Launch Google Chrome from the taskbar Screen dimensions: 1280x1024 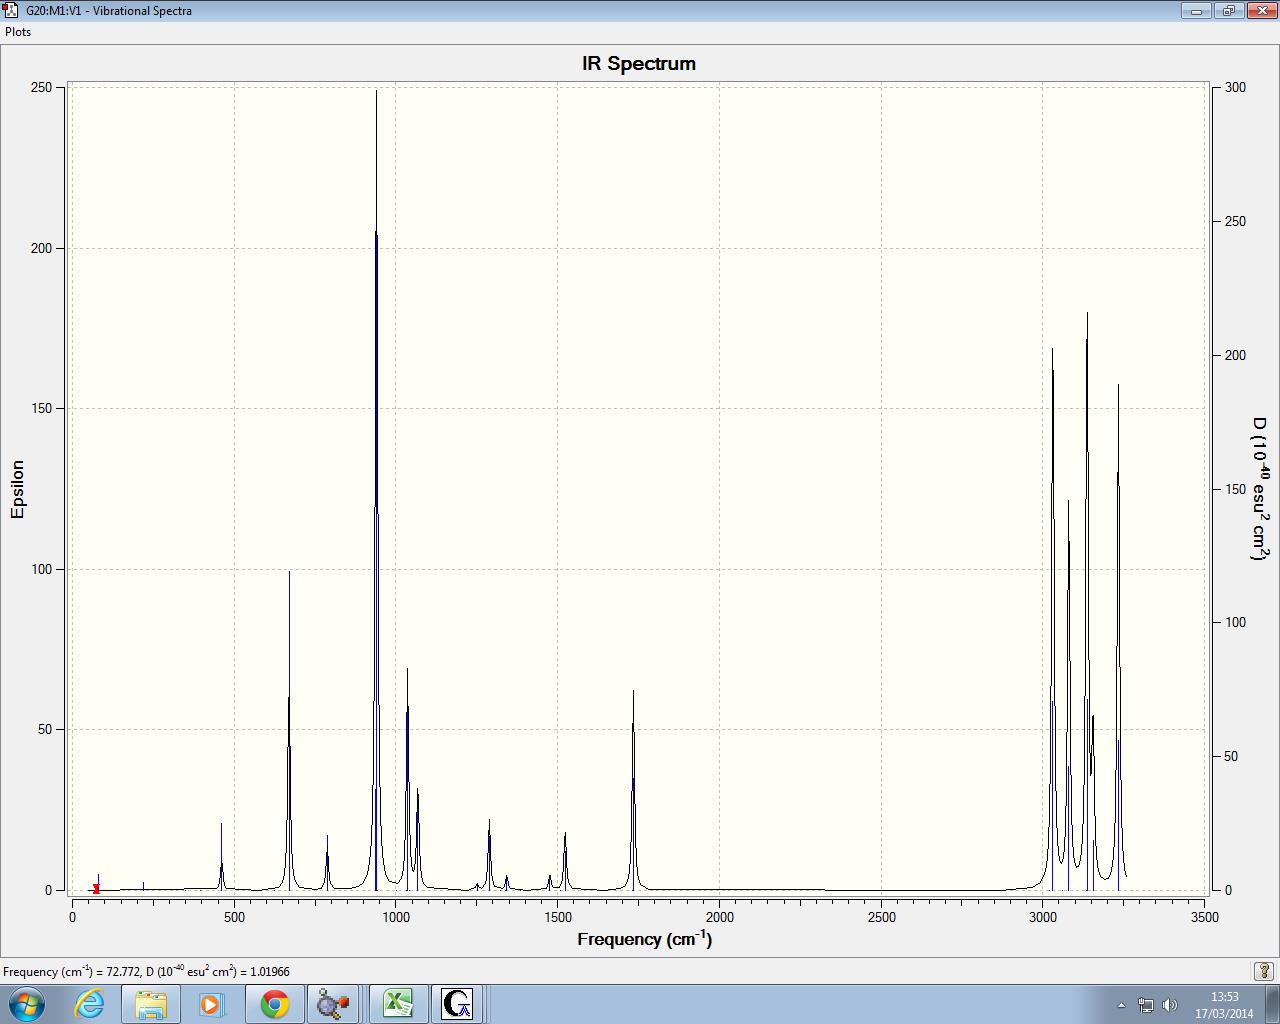274,1003
